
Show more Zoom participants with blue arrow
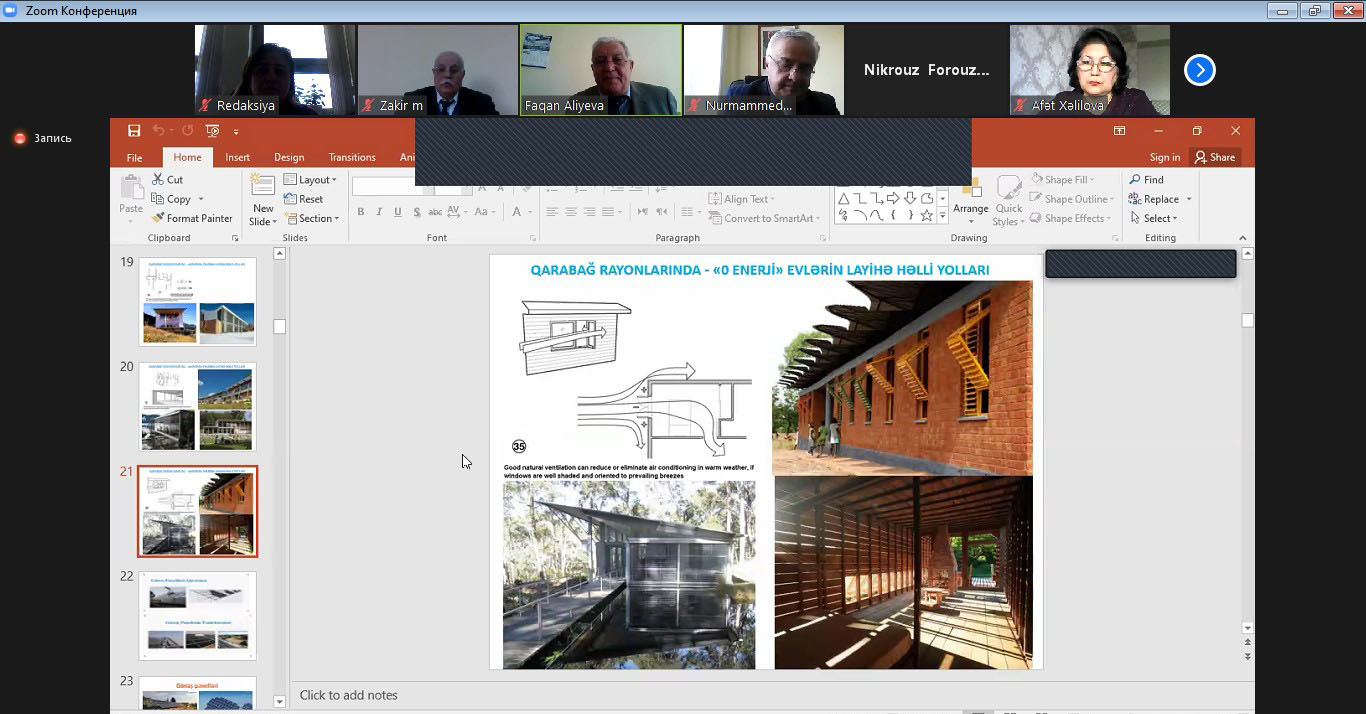tap(1200, 70)
